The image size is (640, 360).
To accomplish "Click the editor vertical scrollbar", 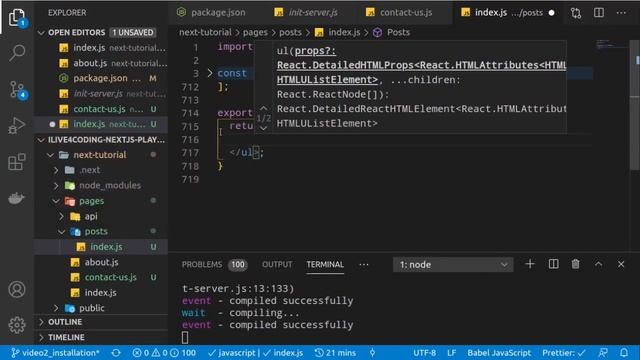I will click(635, 106).
